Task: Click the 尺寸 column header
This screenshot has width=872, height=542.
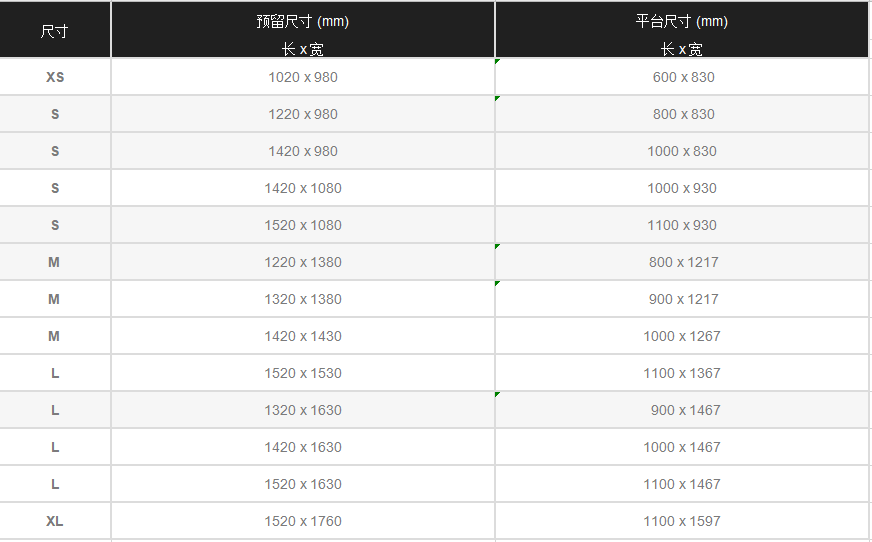Action: (x=54, y=31)
